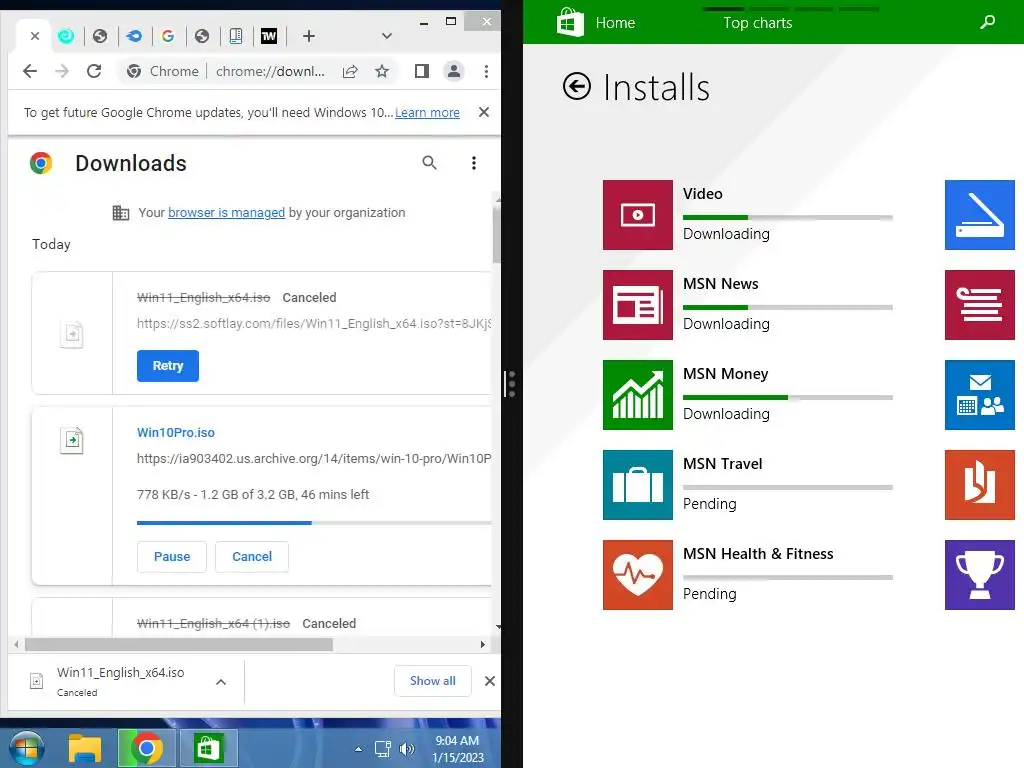
Task: Switch to the book icon tab
Action: 236,36
